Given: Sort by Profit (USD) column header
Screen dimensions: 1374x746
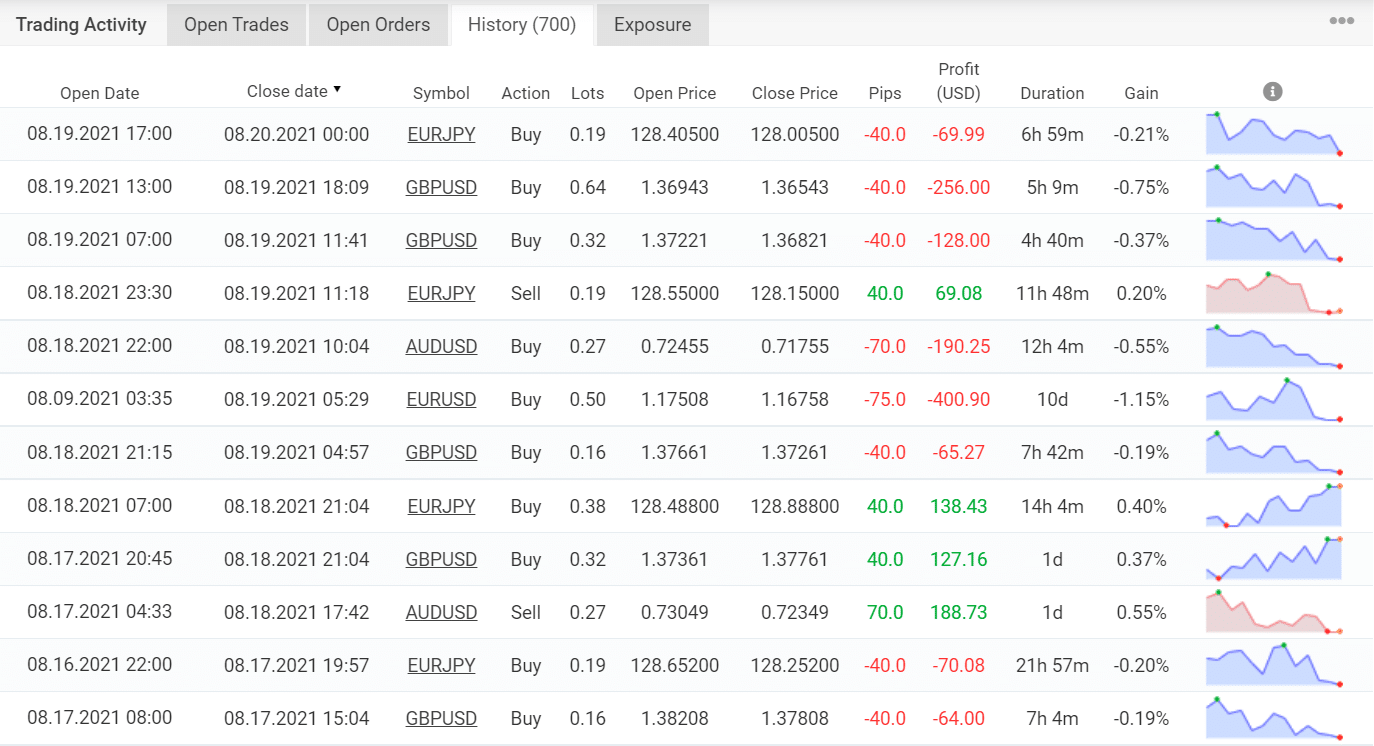Looking at the screenshot, I should point(959,81).
